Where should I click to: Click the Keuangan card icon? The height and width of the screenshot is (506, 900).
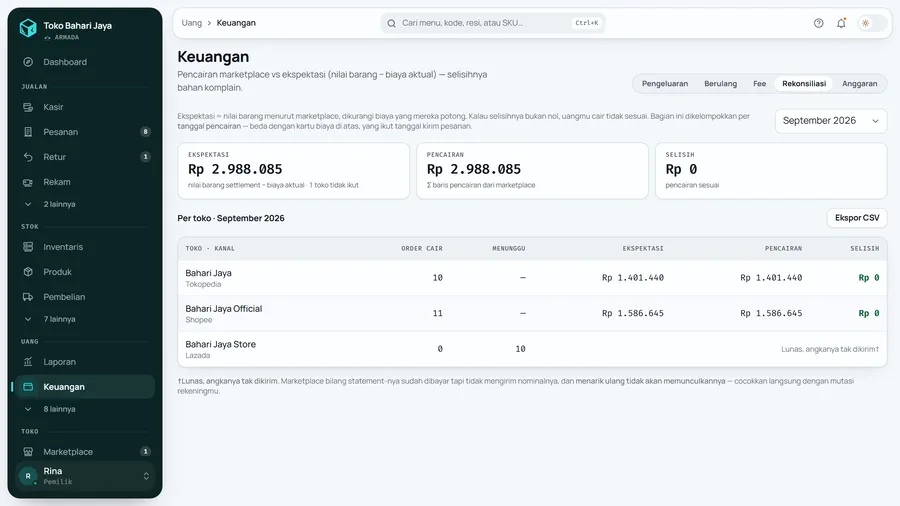pos(28,387)
